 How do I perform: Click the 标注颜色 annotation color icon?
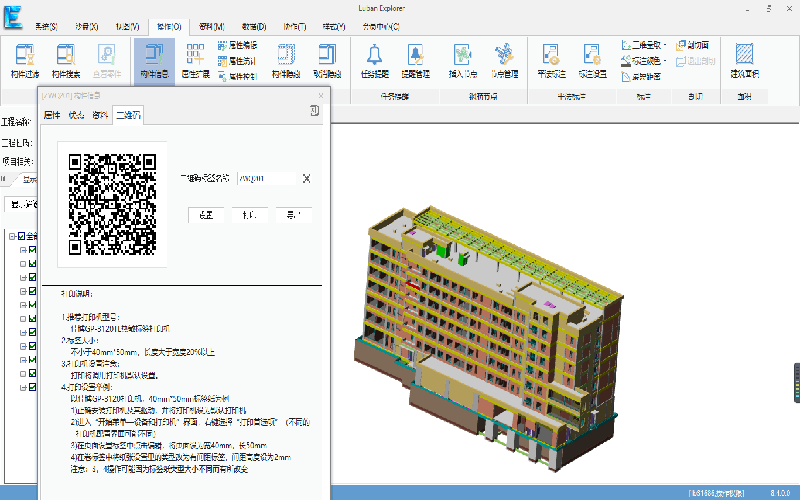pyautogui.click(x=626, y=61)
